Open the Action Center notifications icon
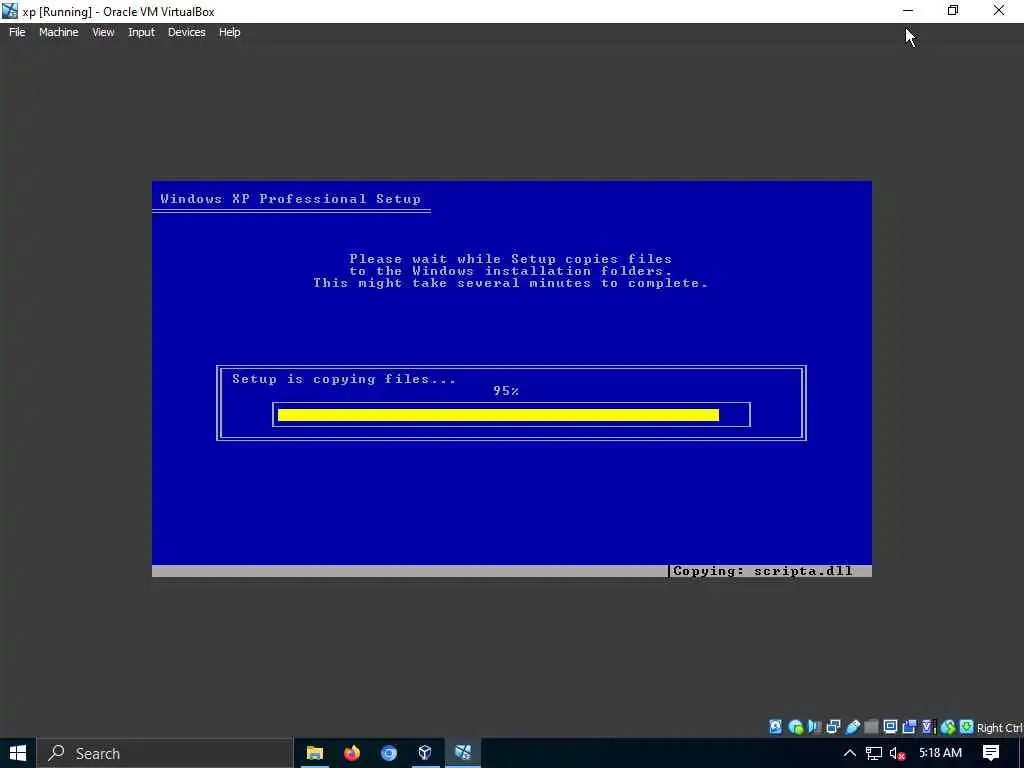1024x768 pixels. pyautogui.click(x=991, y=753)
